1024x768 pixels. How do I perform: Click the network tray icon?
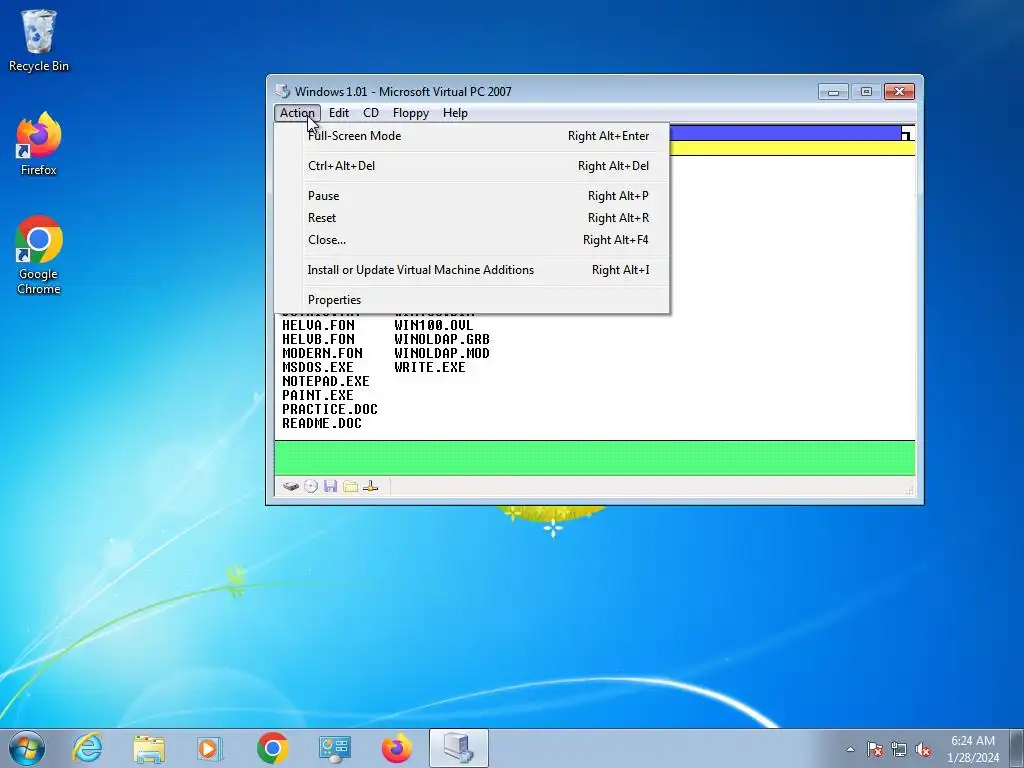click(x=899, y=749)
